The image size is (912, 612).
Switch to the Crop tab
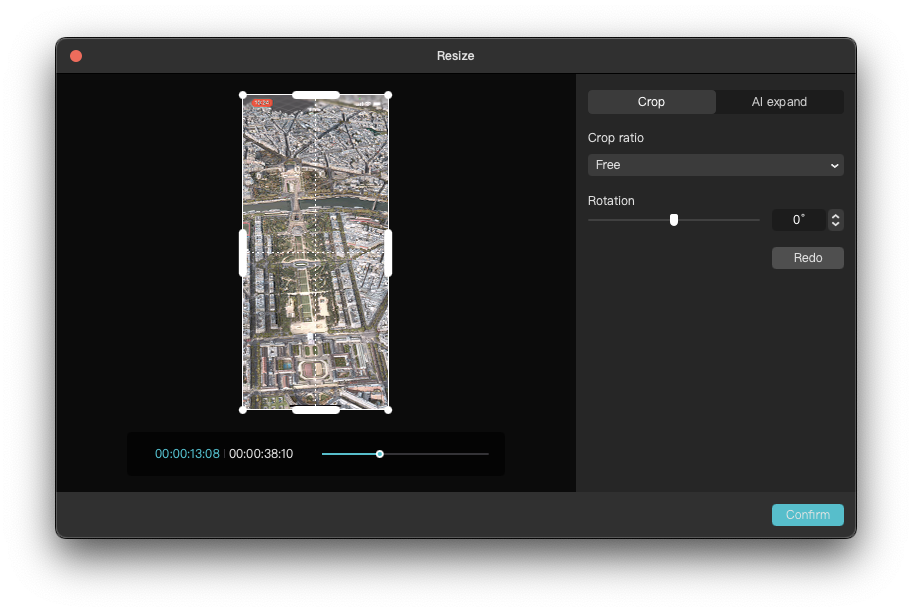click(651, 102)
